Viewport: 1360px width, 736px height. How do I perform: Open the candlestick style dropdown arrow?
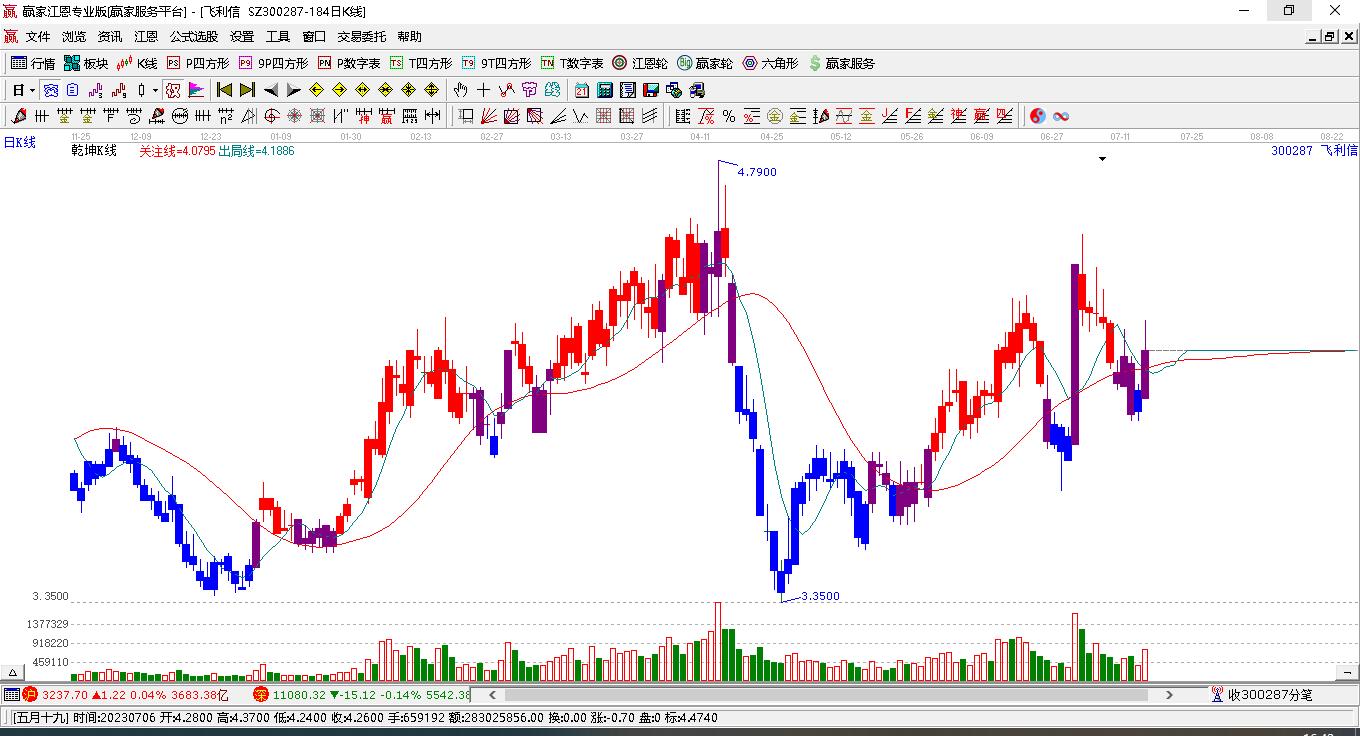point(155,90)
